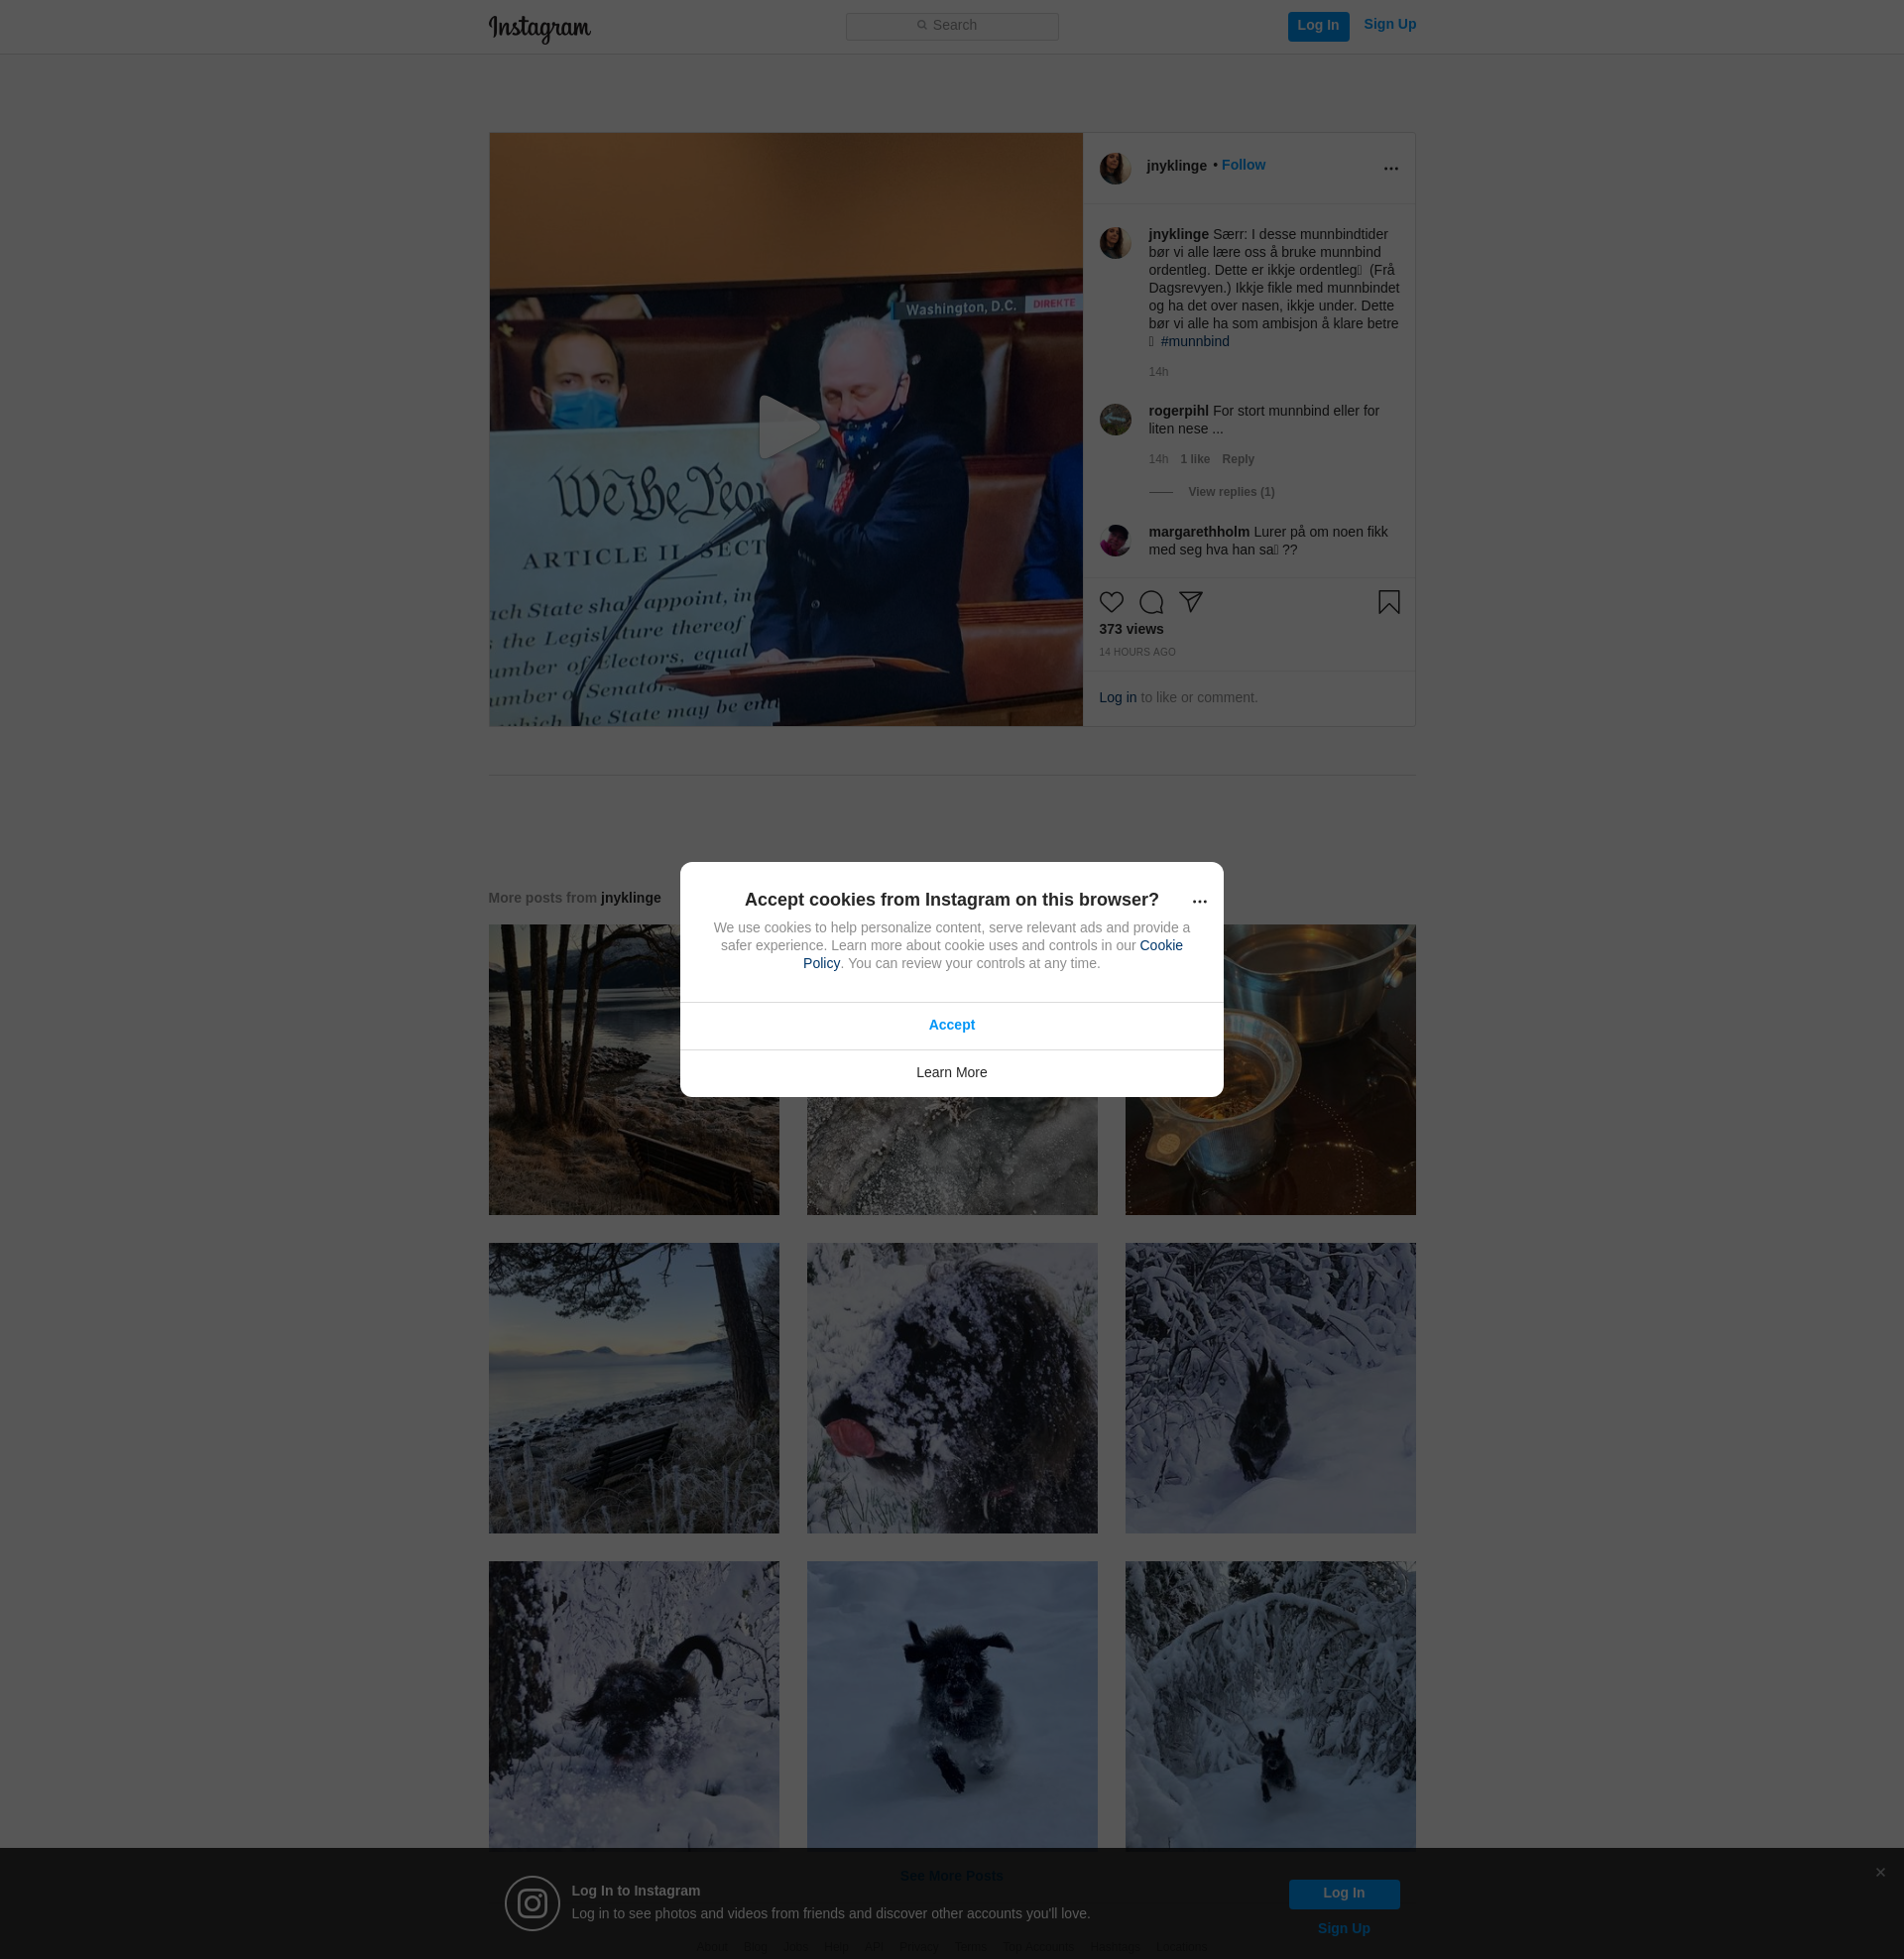Close the bottom login banner
The width and height of the screenshot is (1904, 1959).
pyautogui.click(x=1880, y=1872)
